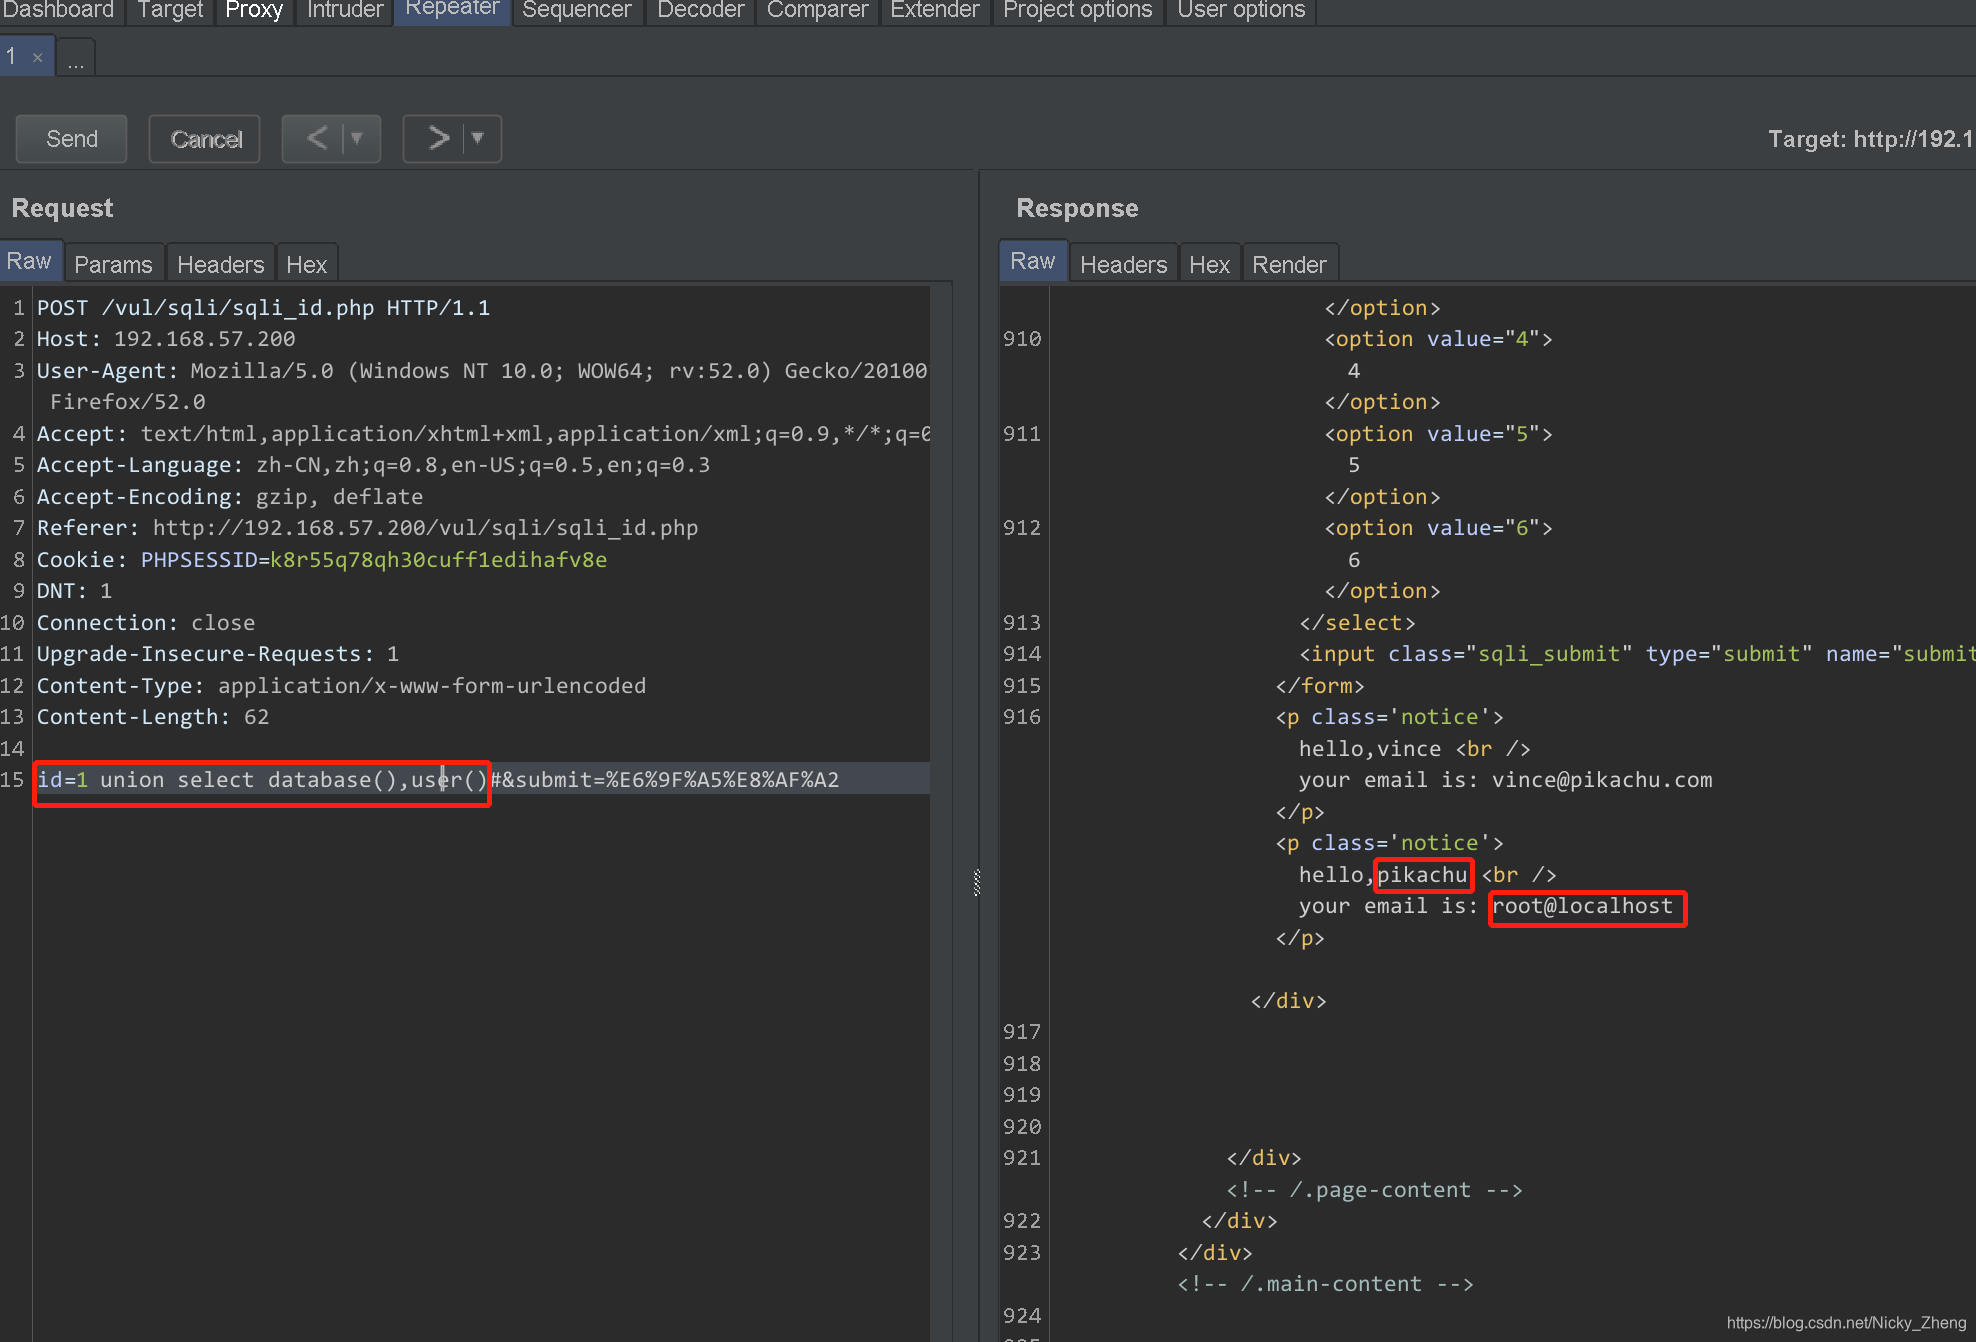Switch to the Decoder tab

point(701,10)
